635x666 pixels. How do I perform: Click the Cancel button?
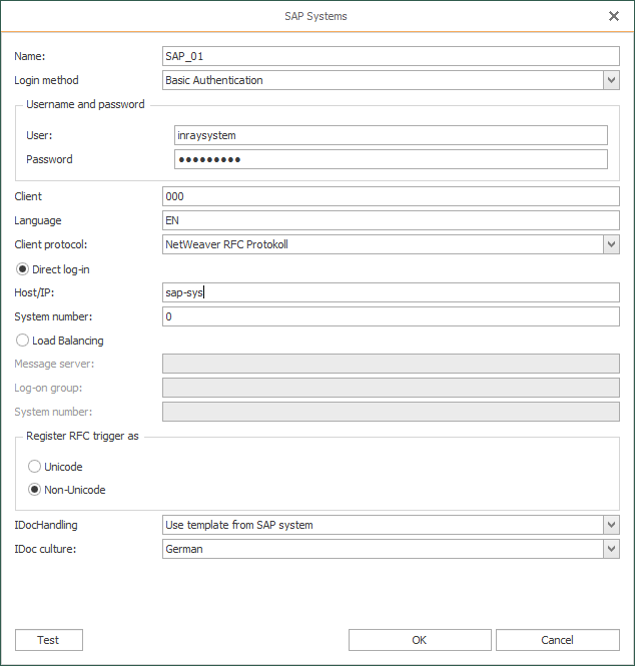click(557, 640)
